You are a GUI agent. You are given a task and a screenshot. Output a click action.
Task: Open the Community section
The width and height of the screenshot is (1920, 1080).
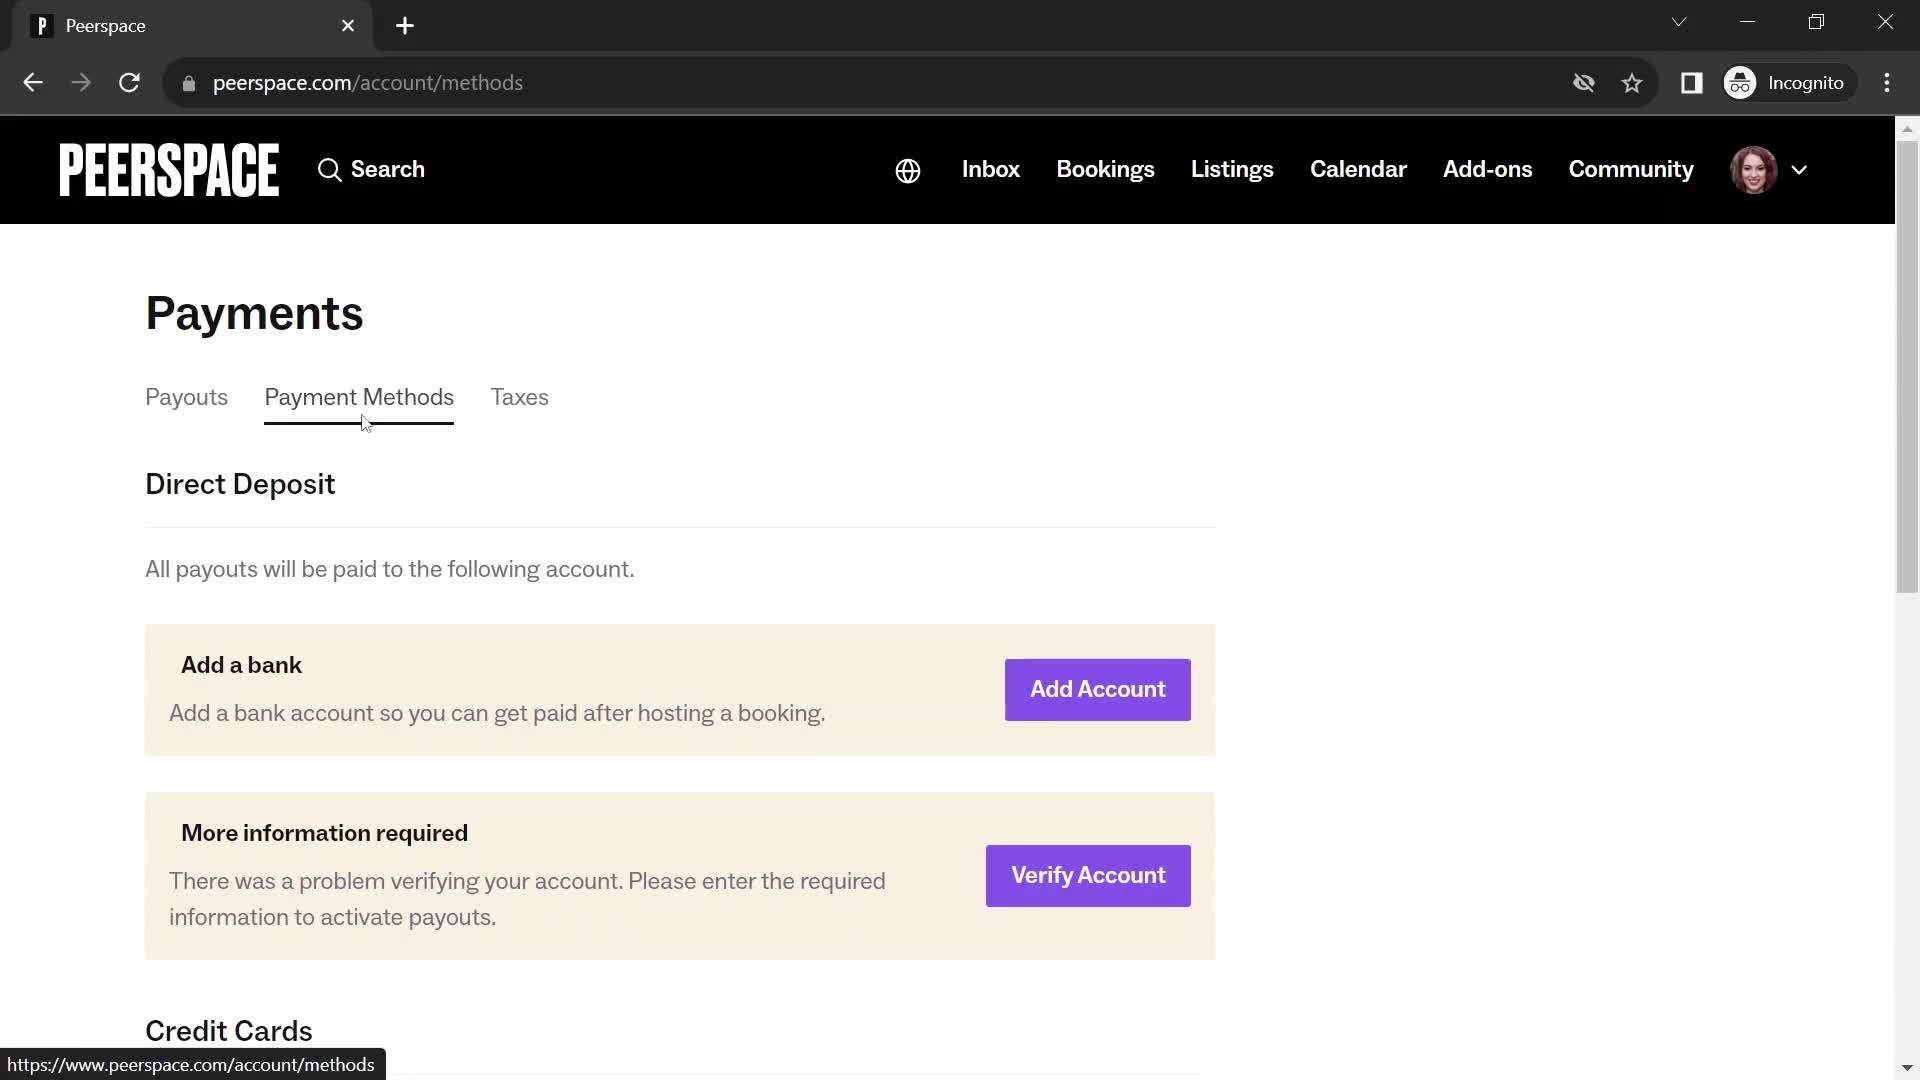pyautogui.click(x=1631, y=169)
